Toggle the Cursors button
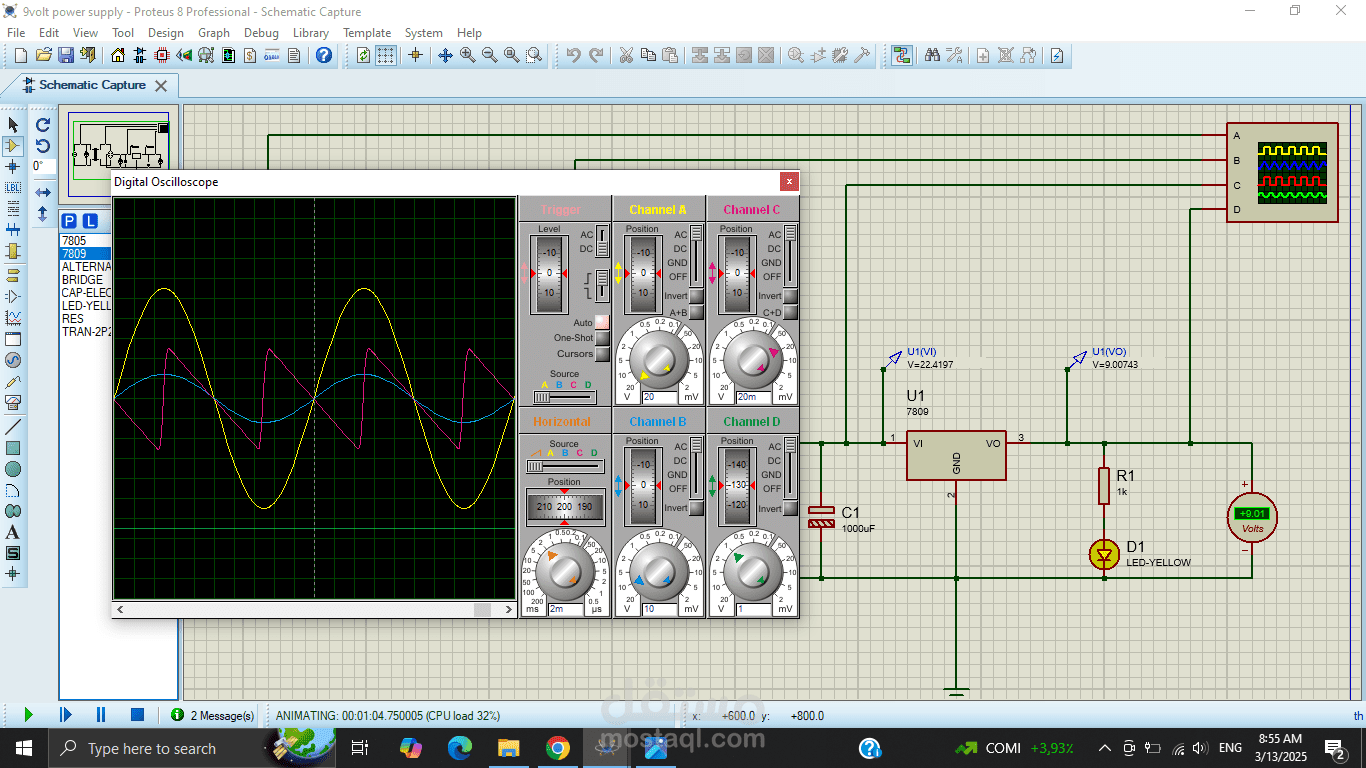The height and width of the screenshot is (768, 1366). coord(602,353)
